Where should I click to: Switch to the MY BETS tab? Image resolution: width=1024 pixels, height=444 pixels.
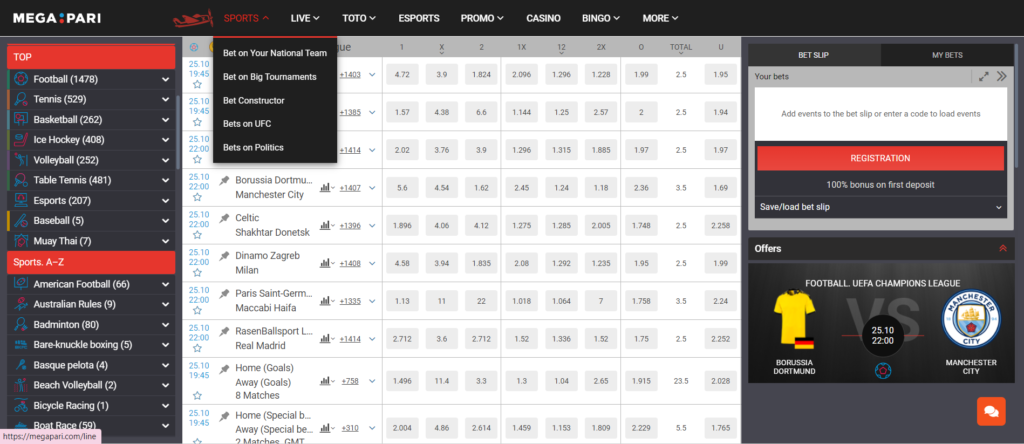coord(947,55)
